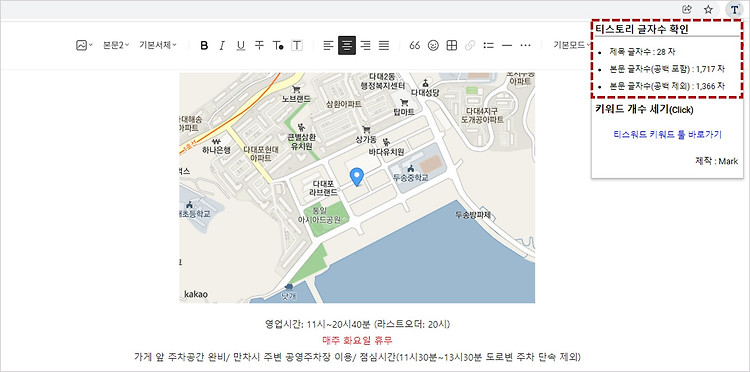This screenshot has width=750, height=372.
Task: Open more tools ellipsis menu
Action: pos(526,45)
